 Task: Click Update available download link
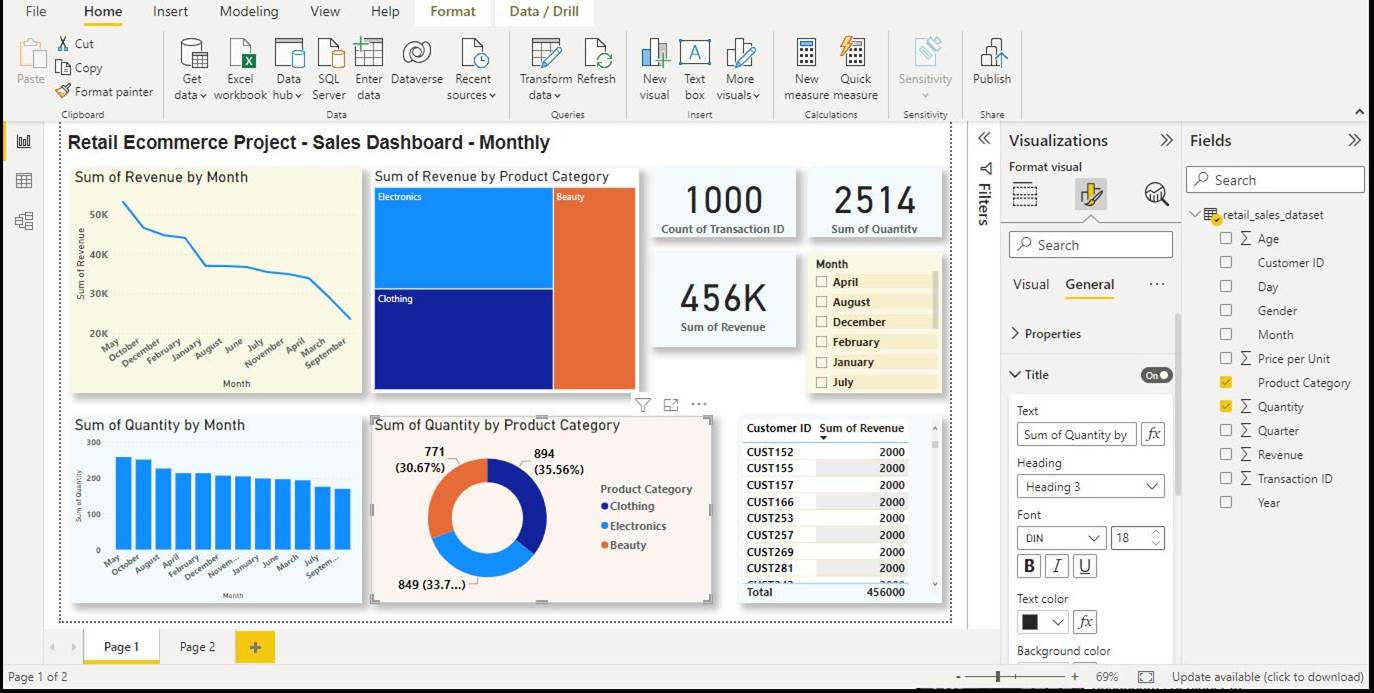[1267, 677]
